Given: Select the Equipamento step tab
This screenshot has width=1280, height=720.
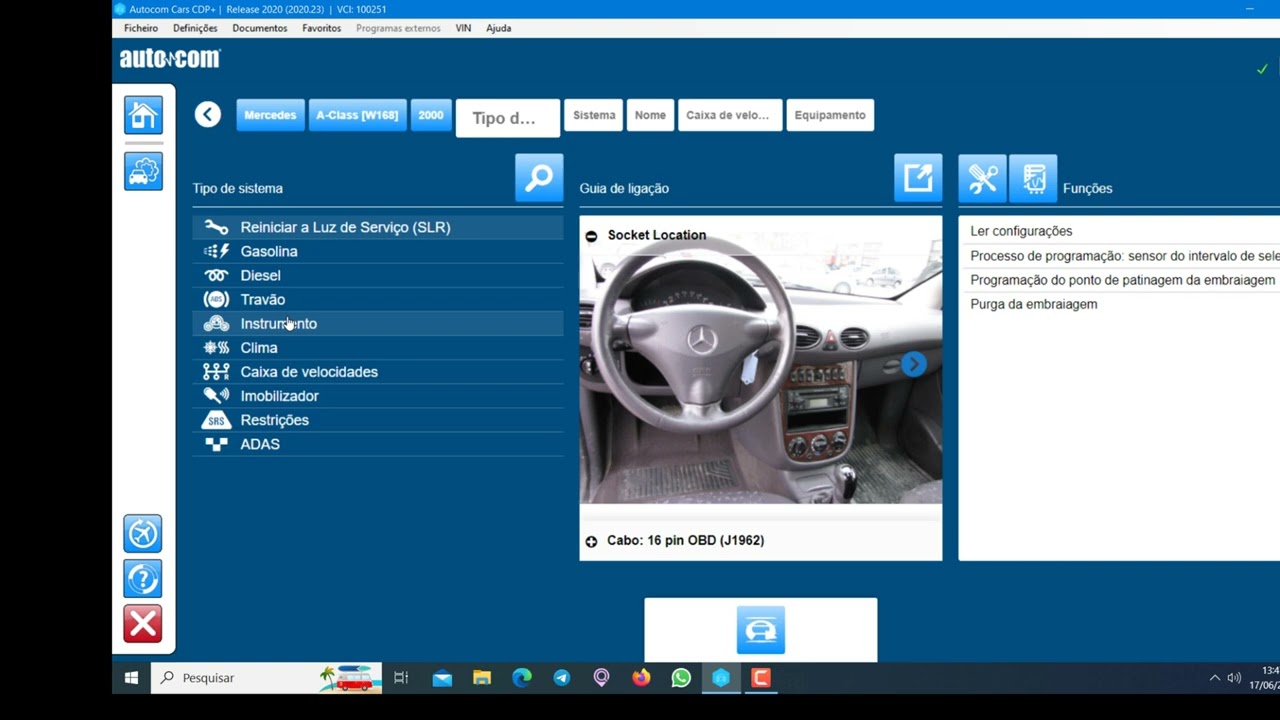Looking at the screenshot, I should 830,115.
